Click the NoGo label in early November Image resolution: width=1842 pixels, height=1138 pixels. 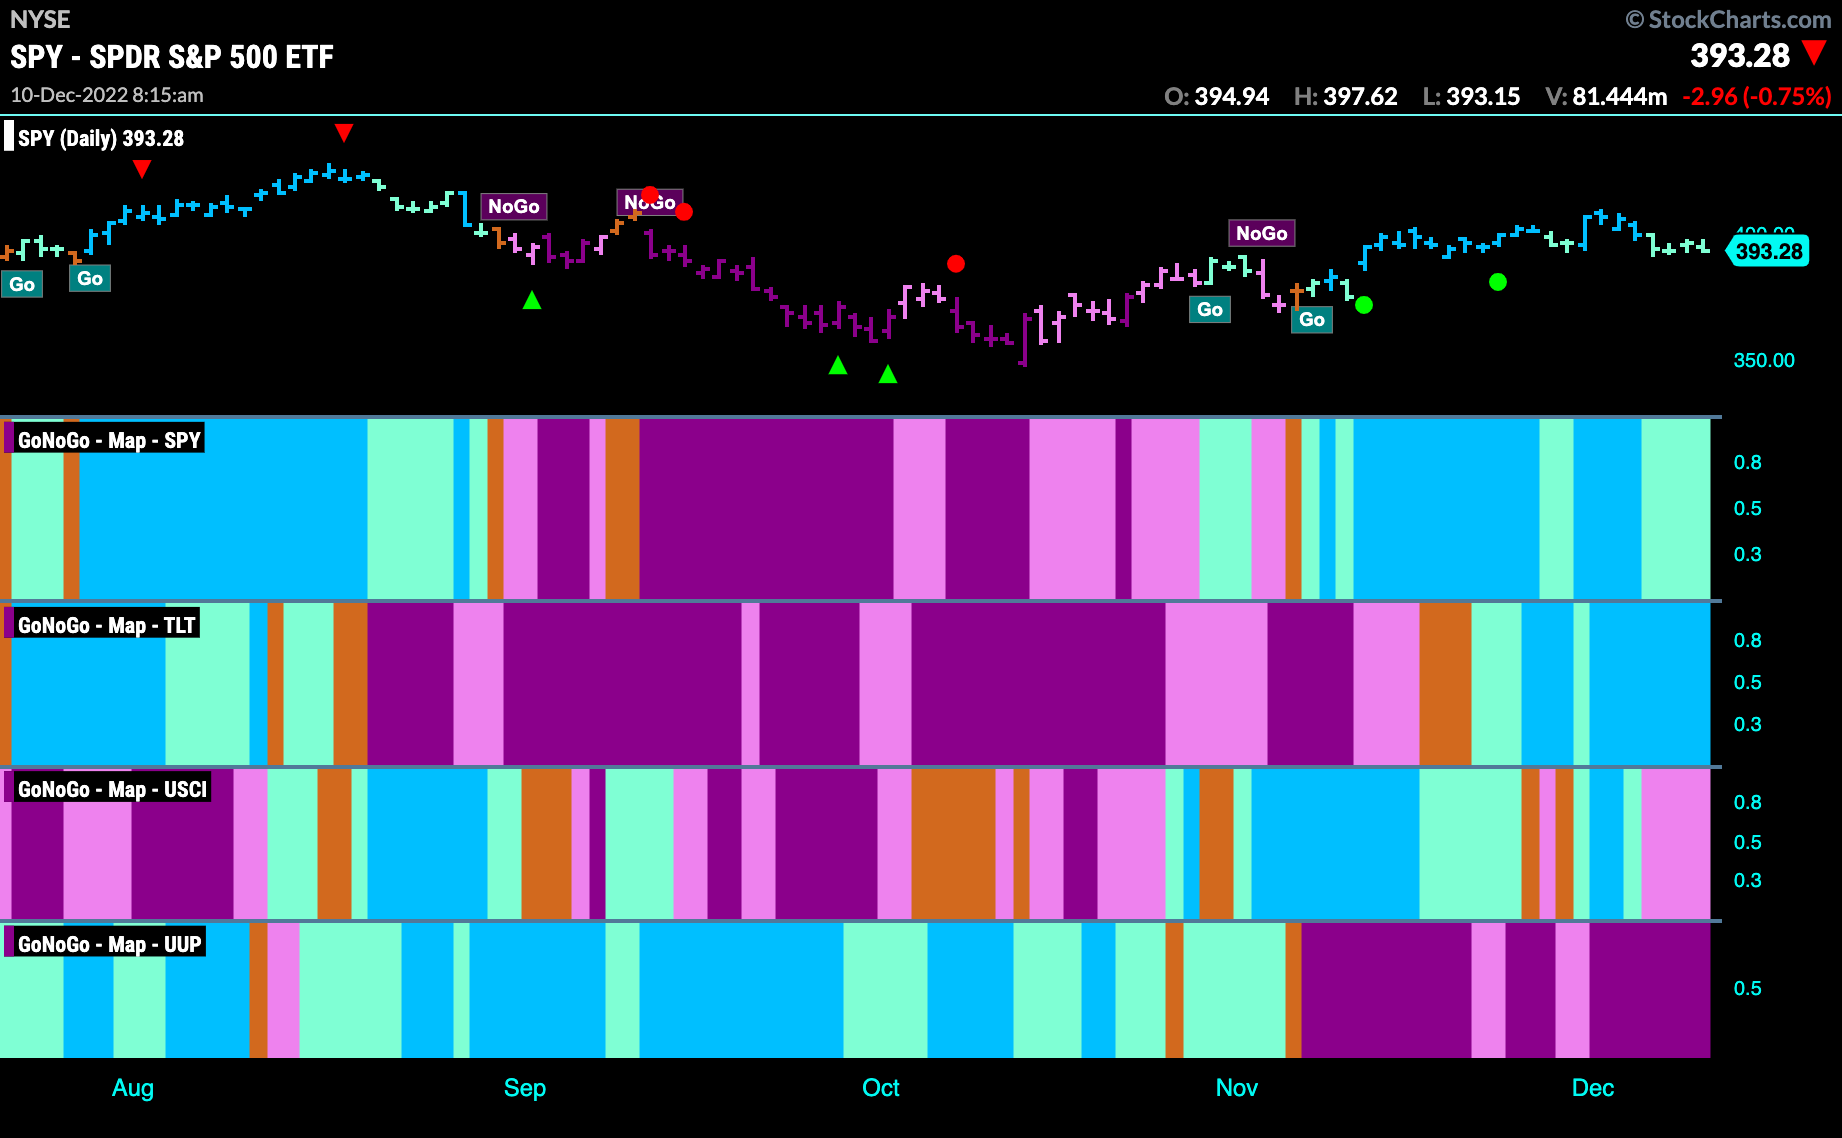pos(1262,234)
